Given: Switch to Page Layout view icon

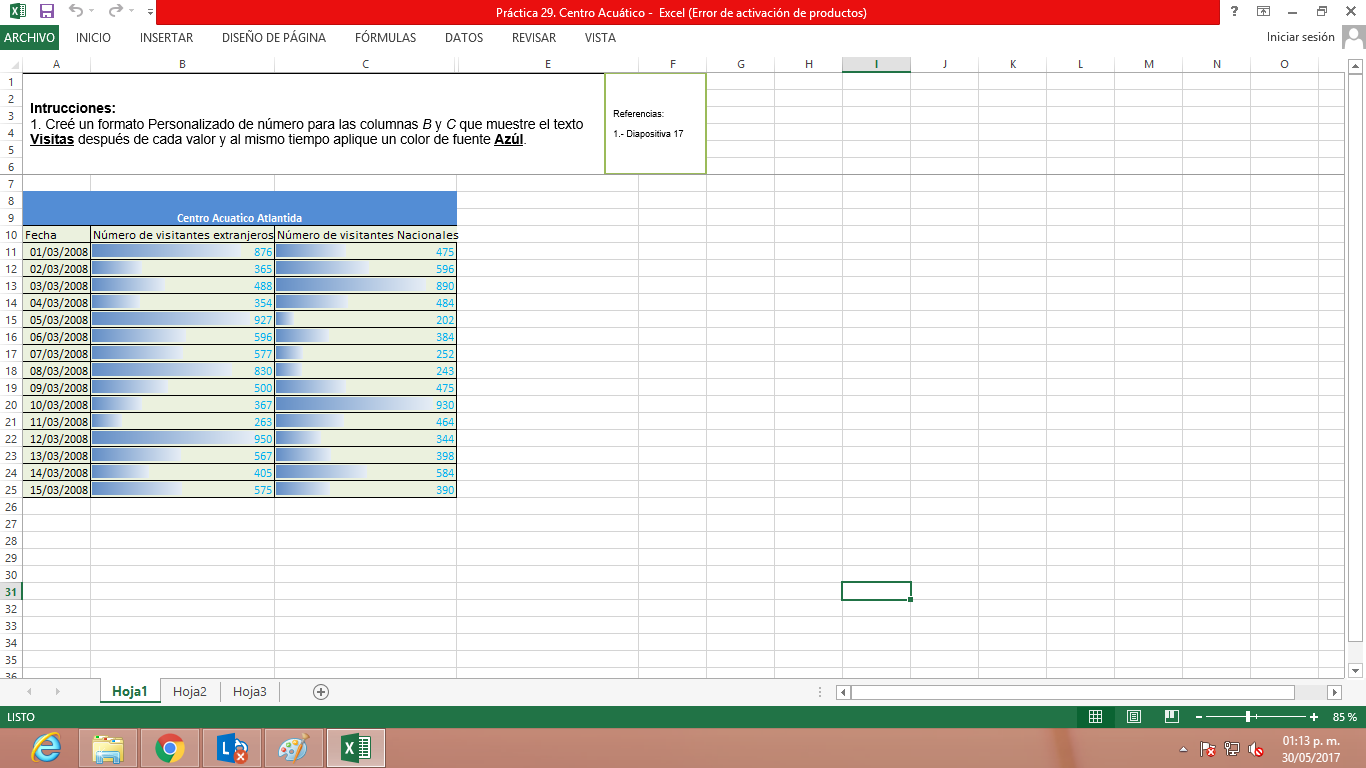Looking at the screenshot, I should pos(1134,717).
